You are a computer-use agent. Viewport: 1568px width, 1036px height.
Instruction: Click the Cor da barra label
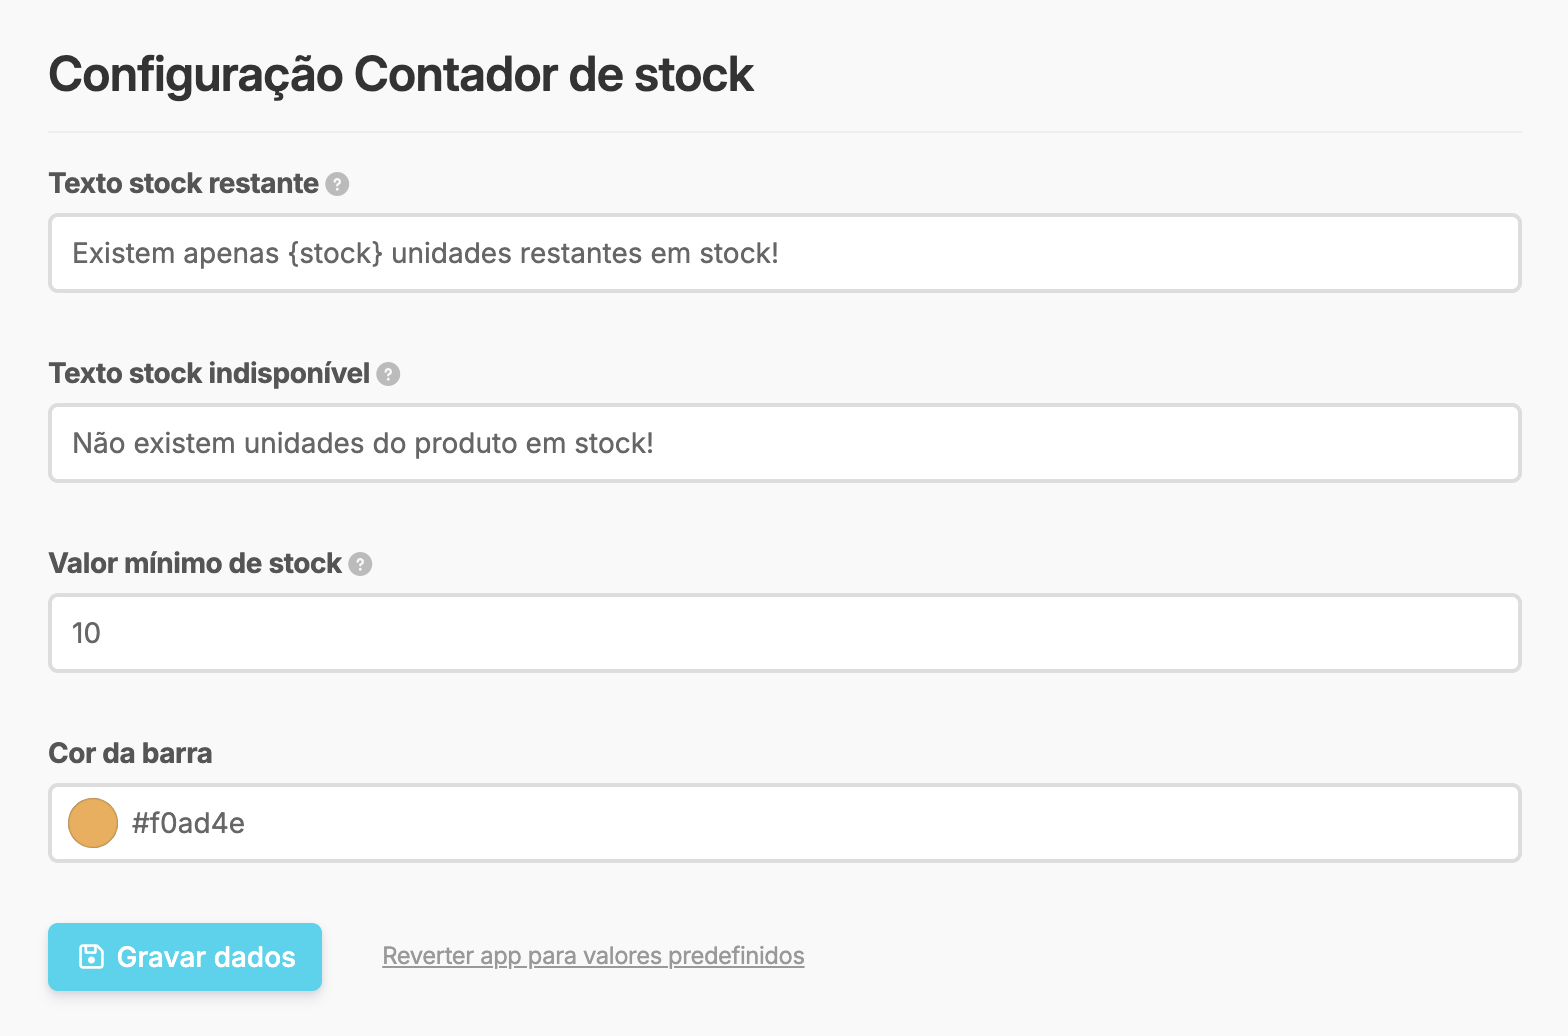[x=130, y=753]
